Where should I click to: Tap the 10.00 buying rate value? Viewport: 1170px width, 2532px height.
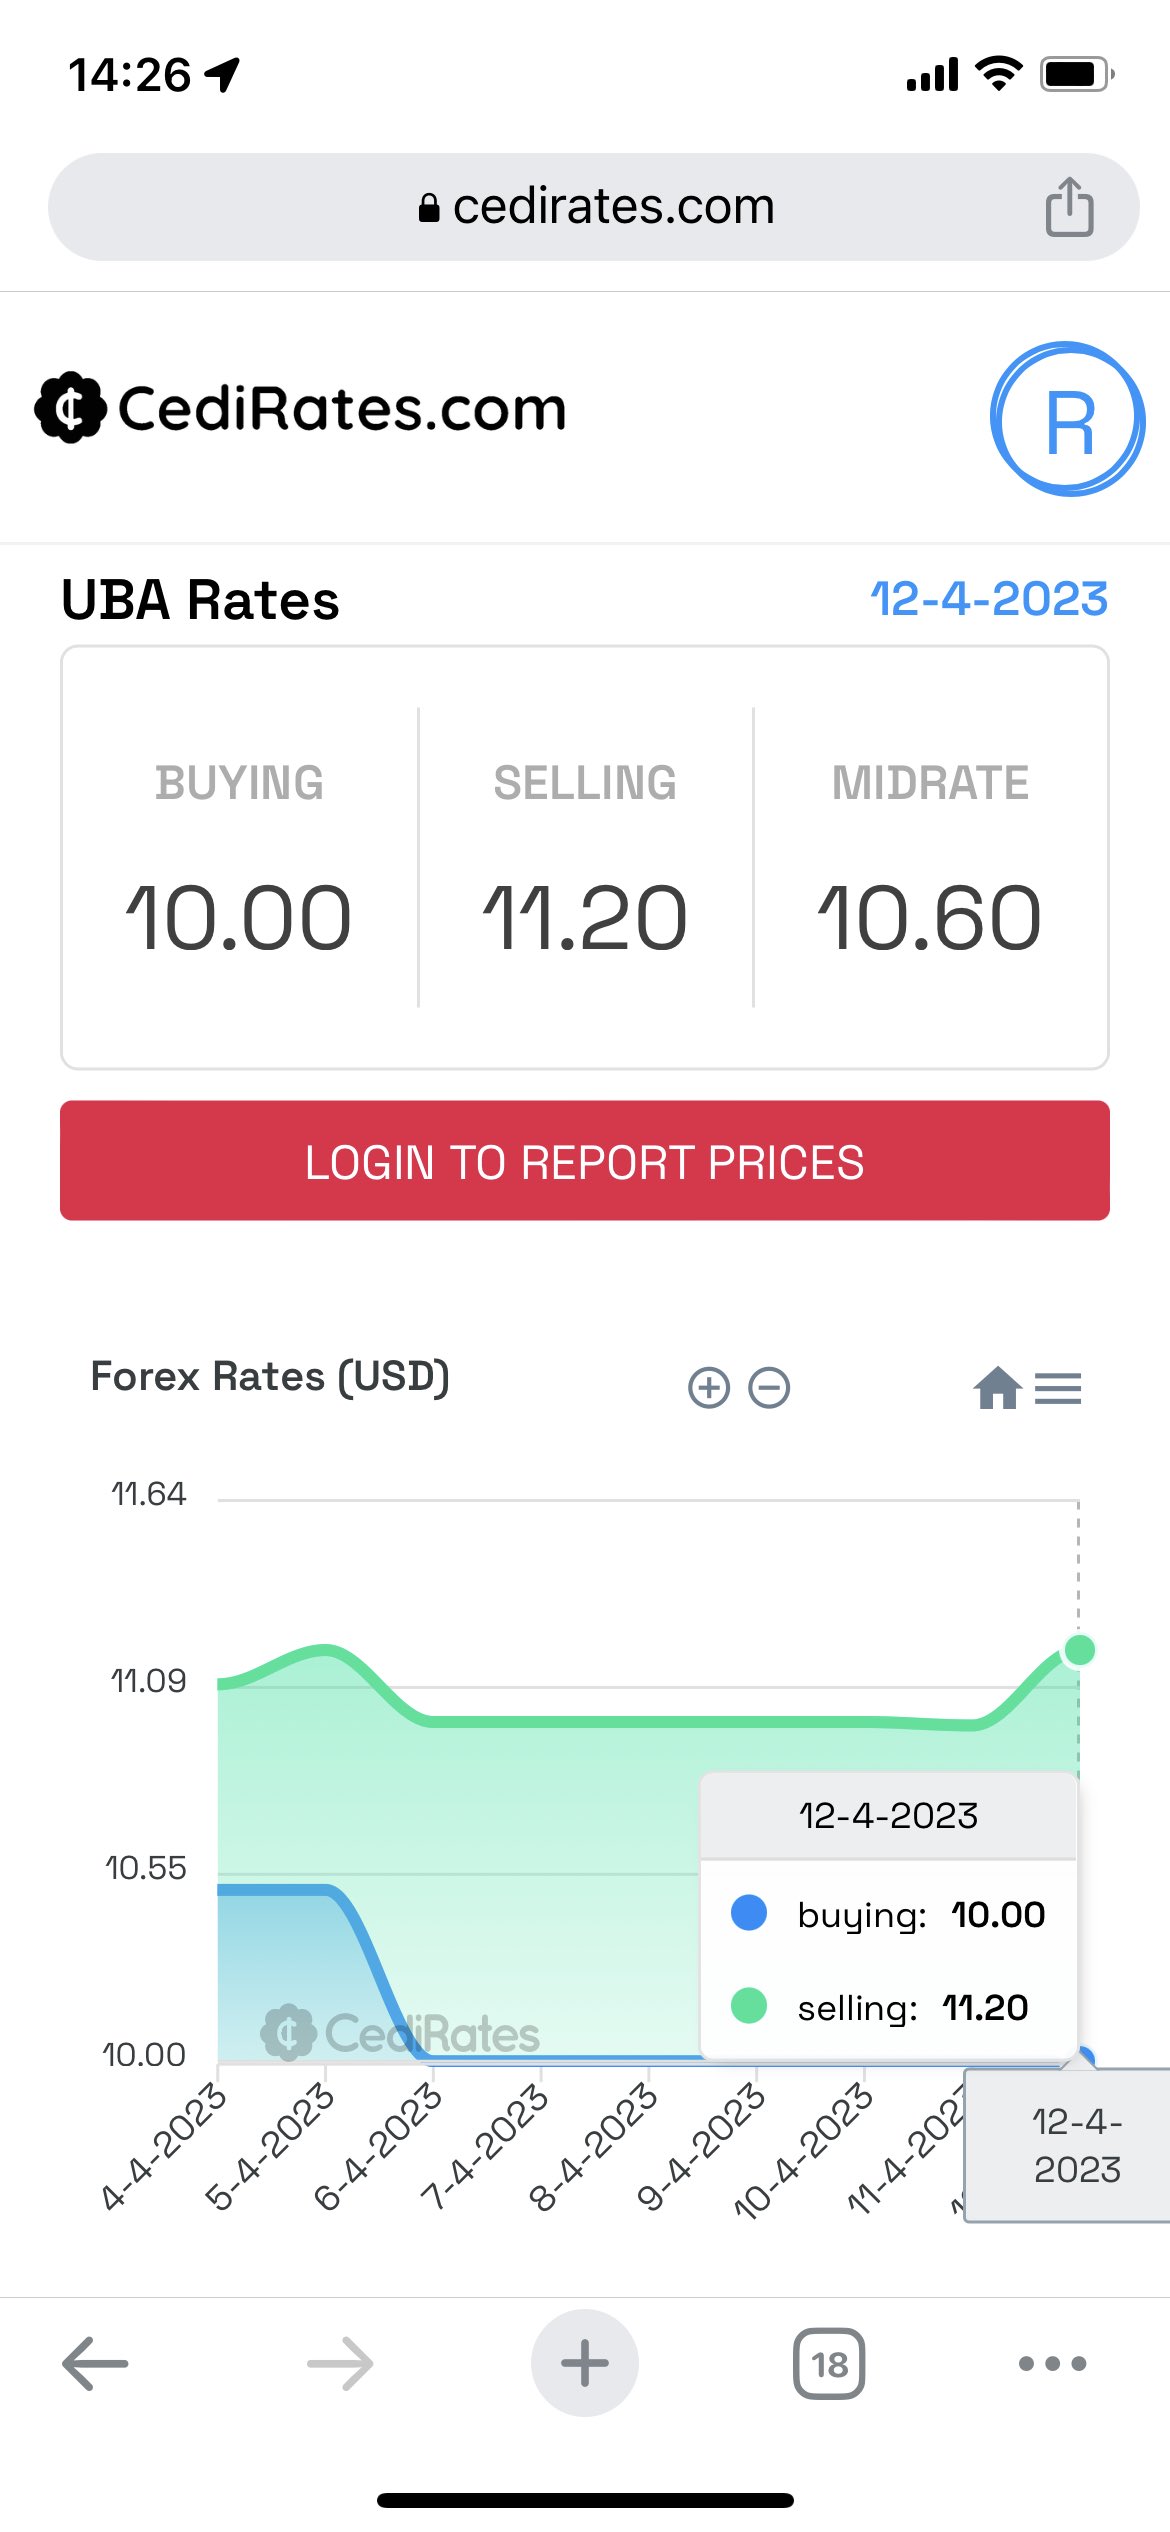[238, 918]
